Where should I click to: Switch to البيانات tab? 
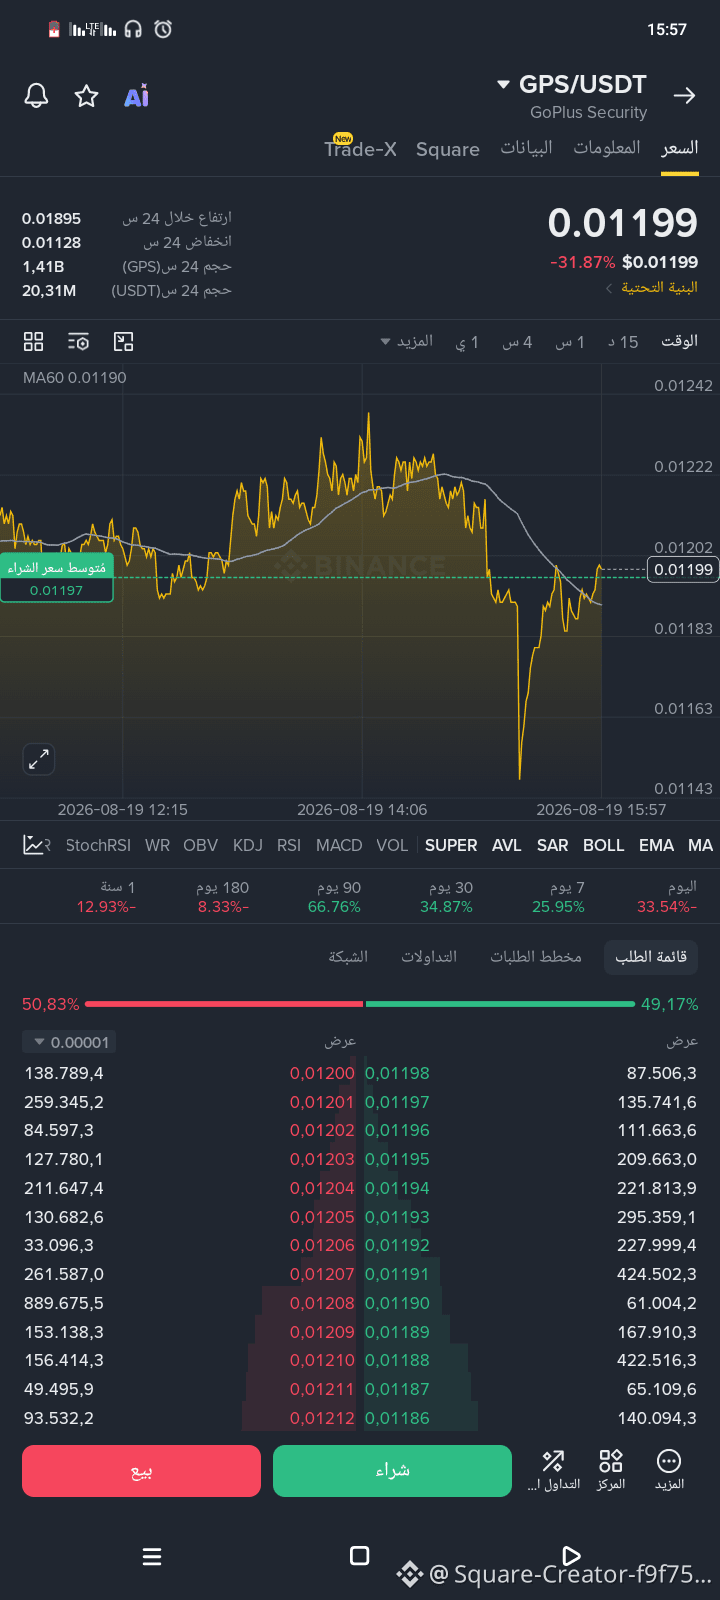tap(526, 148)
